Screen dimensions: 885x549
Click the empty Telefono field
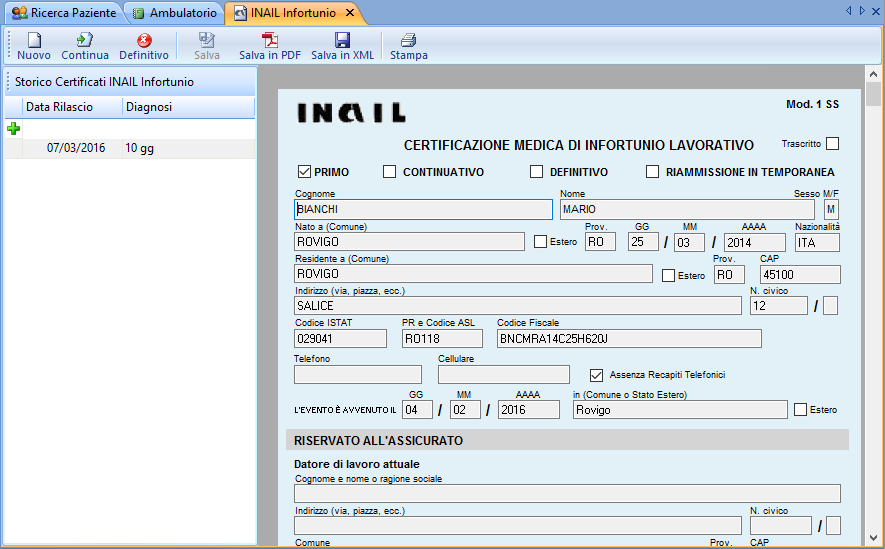click(358, 374)
